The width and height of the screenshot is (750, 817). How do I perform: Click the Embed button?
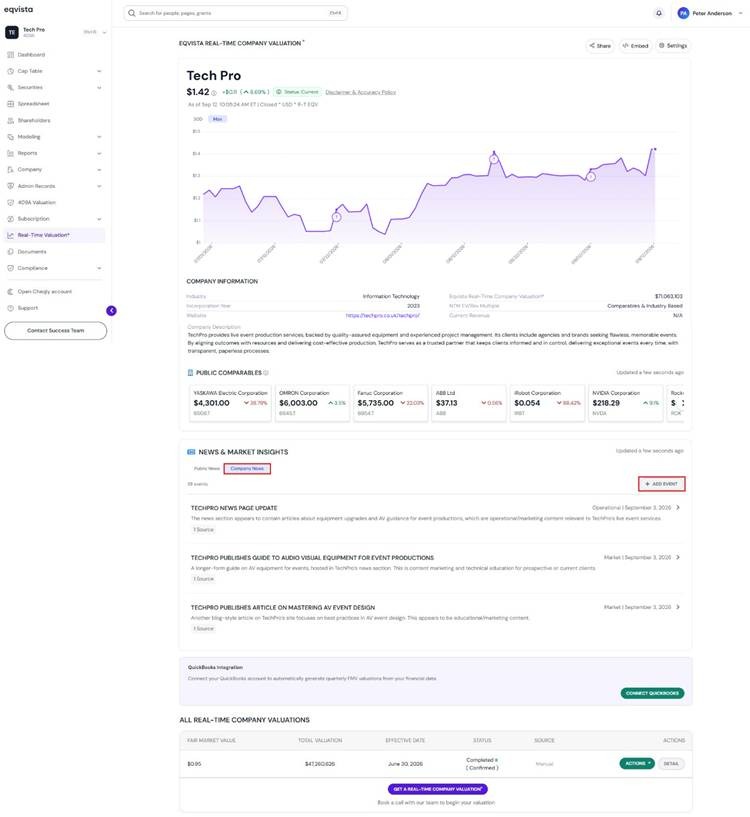click(635, 46)
